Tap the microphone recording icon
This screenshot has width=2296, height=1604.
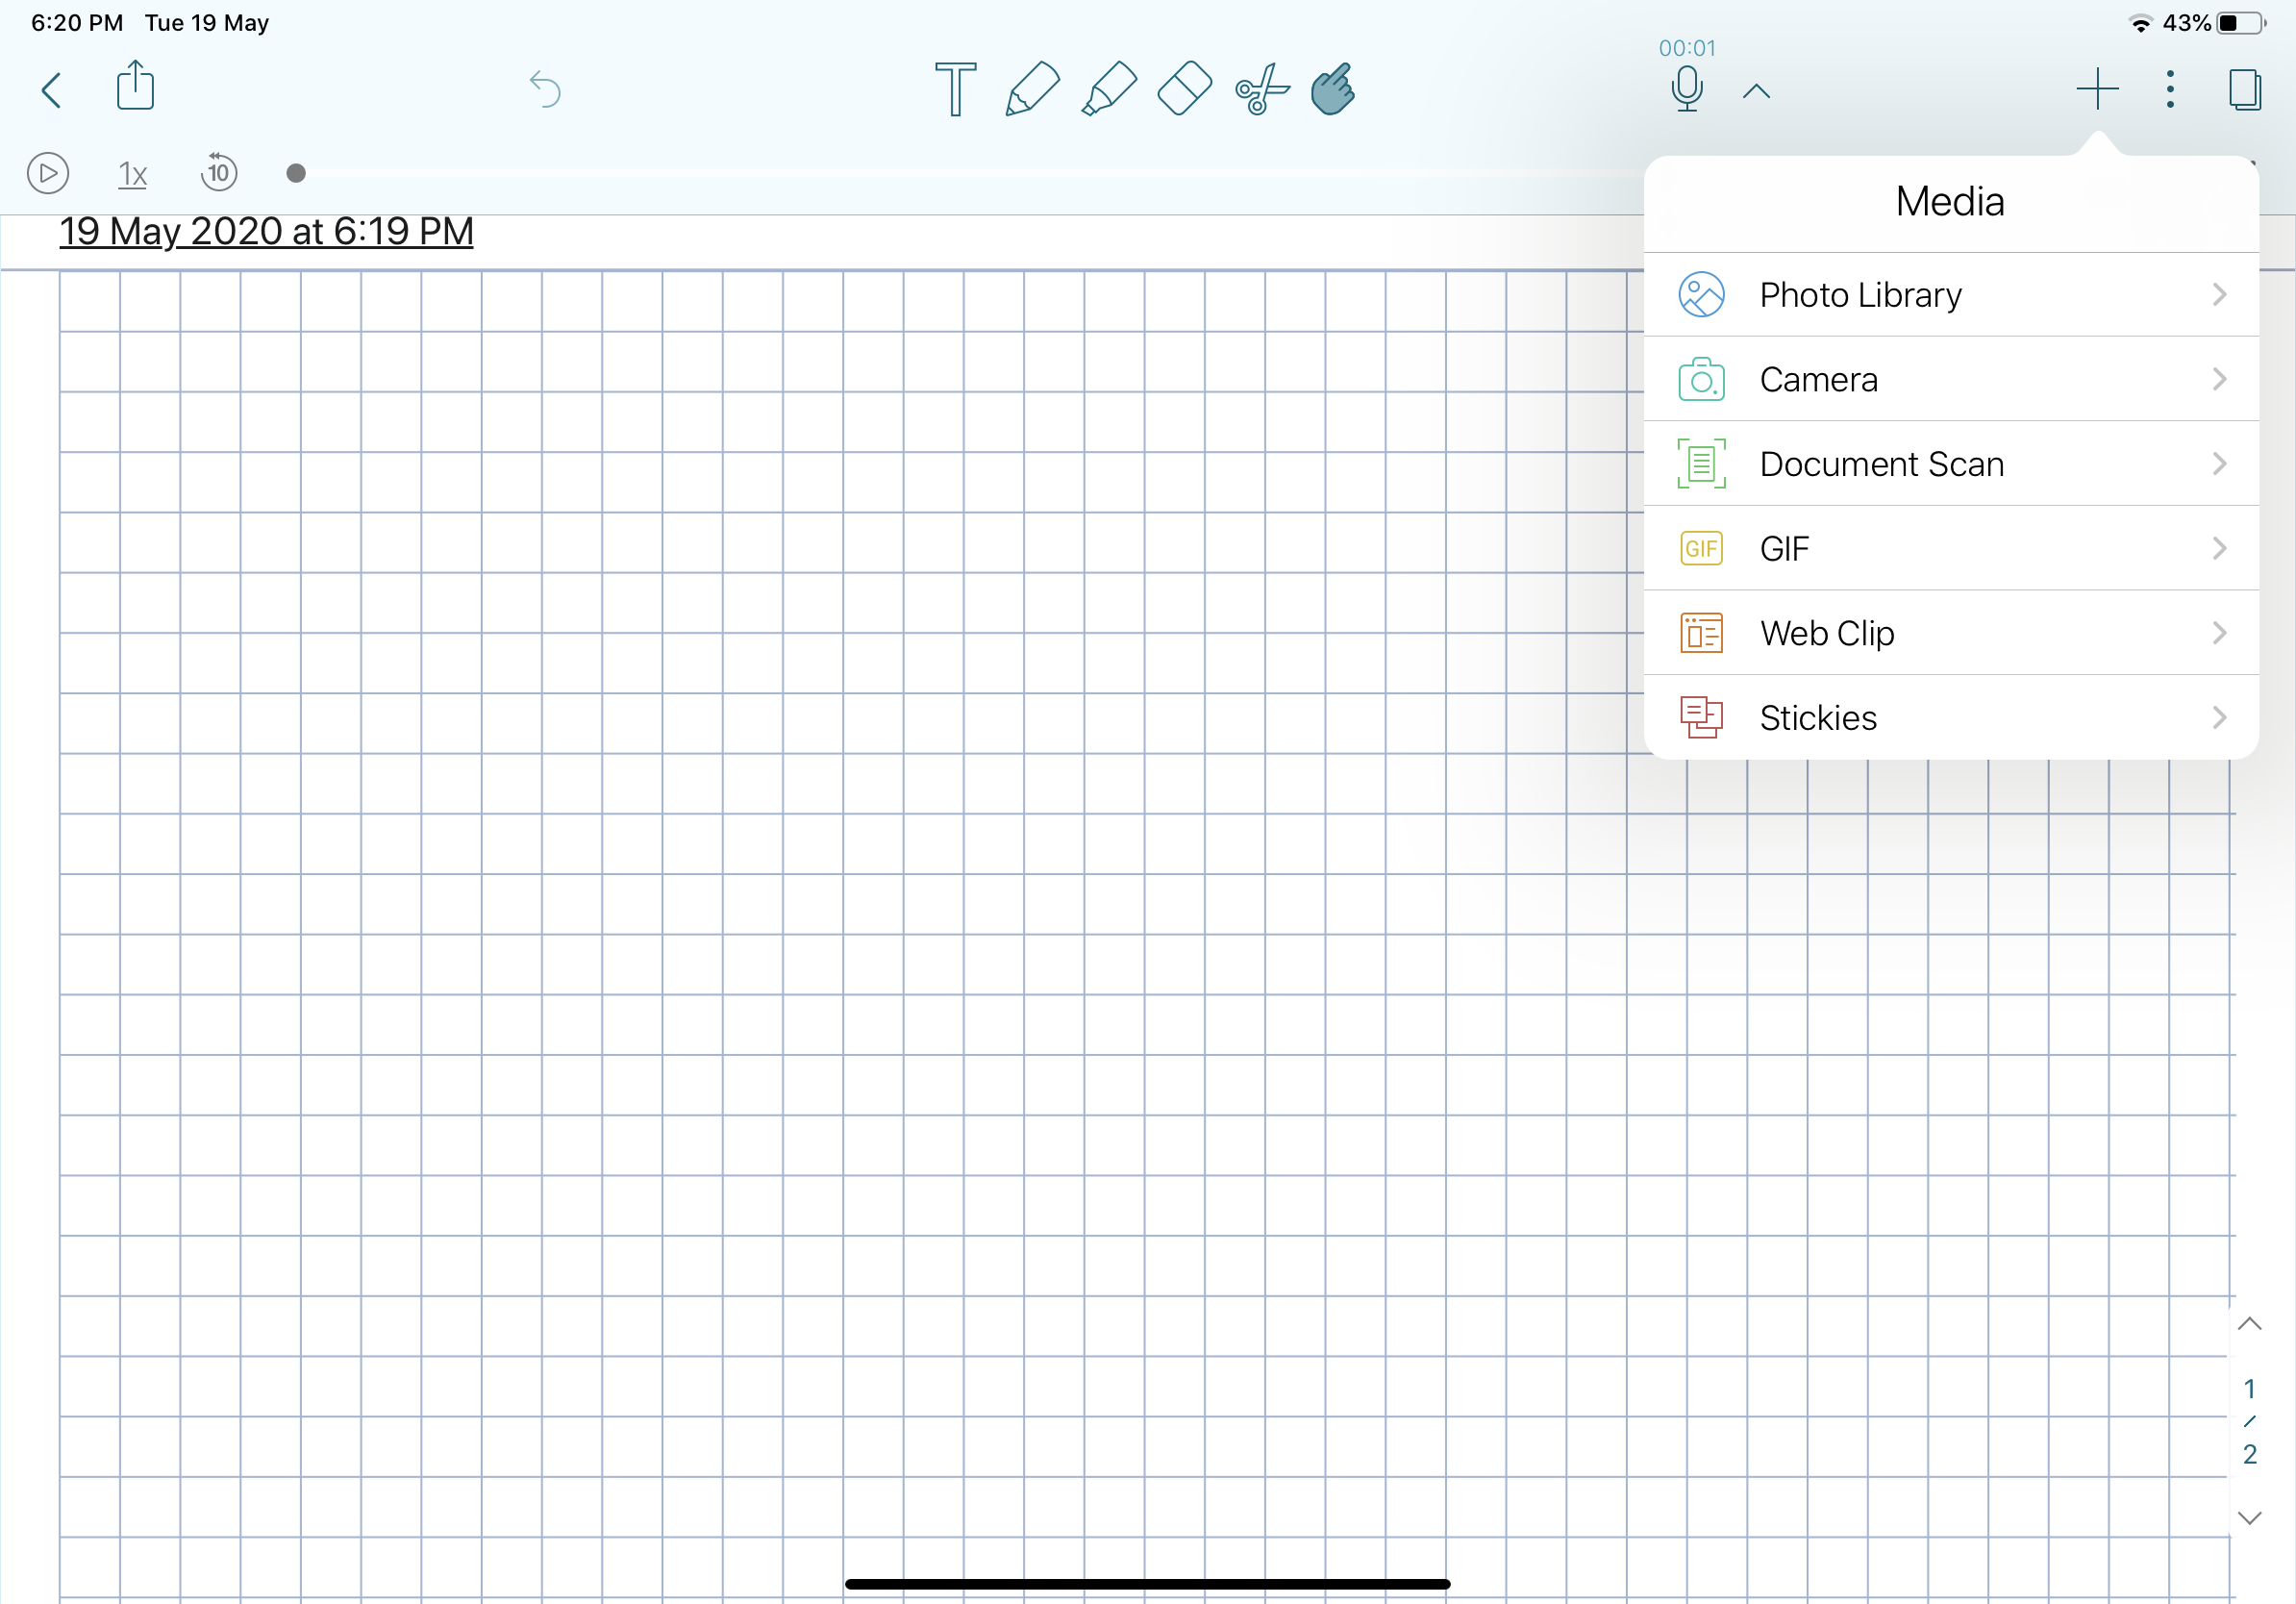1686,90
